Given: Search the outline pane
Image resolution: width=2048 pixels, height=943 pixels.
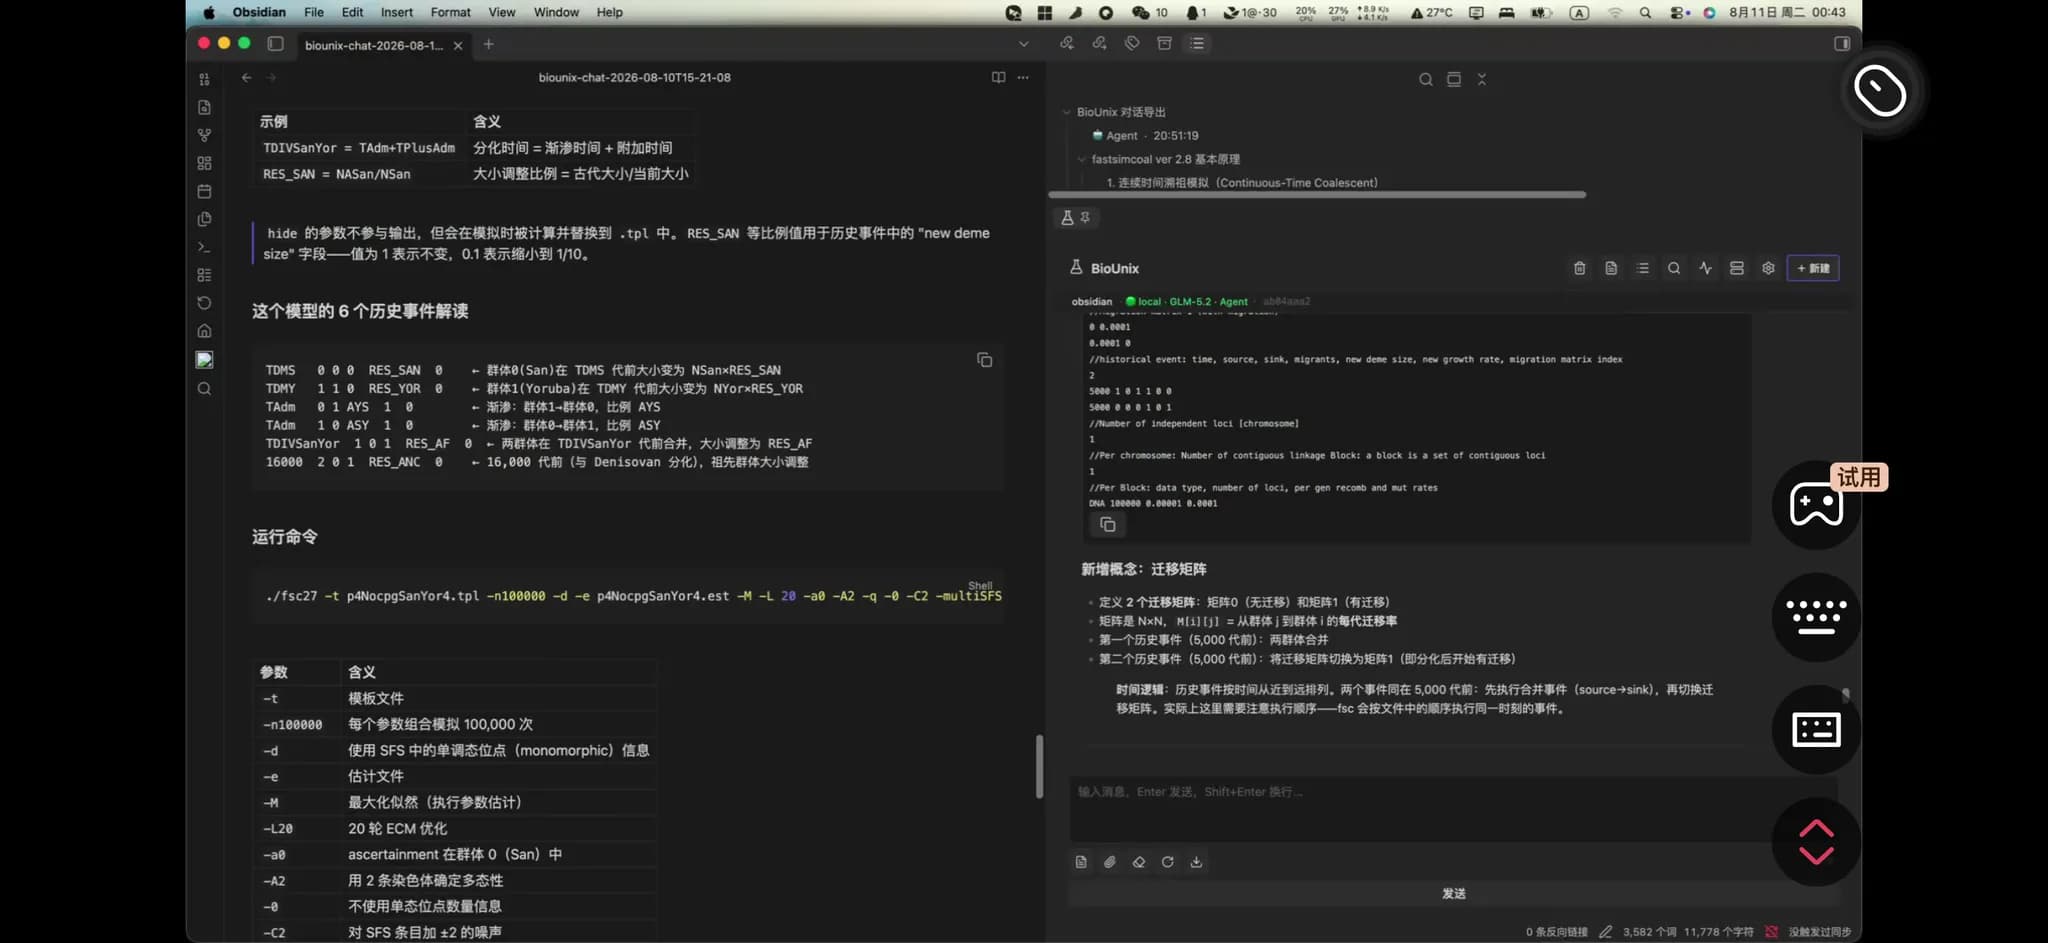Looking at the screenshot, I should (1425, 79).
